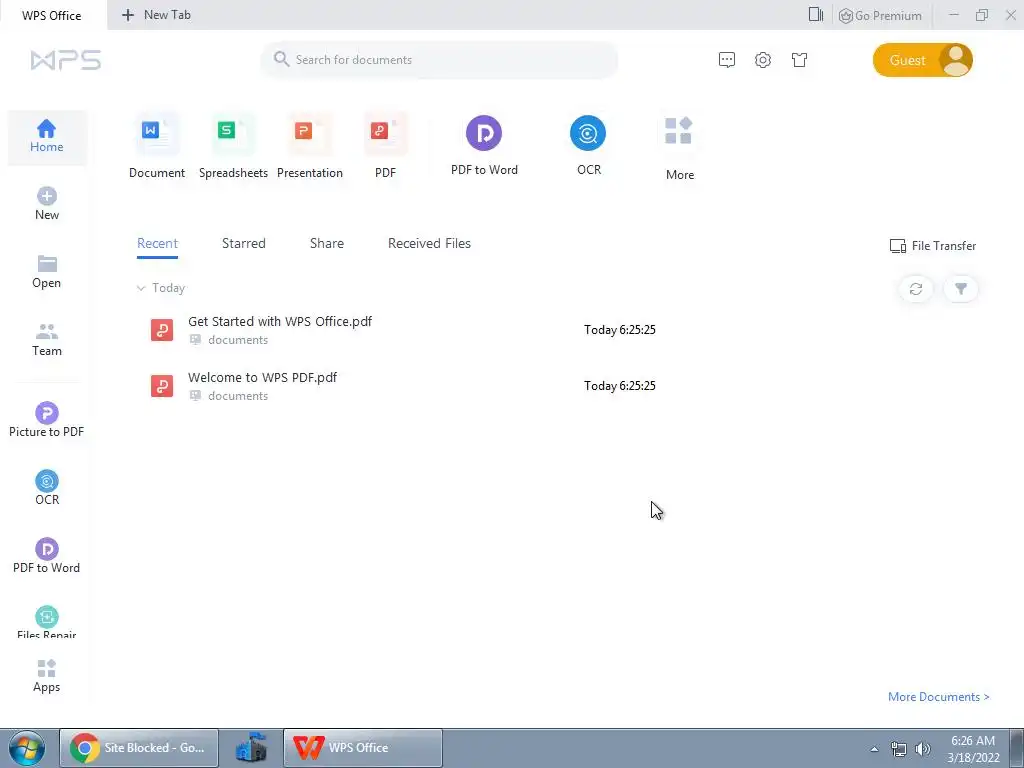
Task: Show hidden system tray icons
Action: (x=874, y=749)
